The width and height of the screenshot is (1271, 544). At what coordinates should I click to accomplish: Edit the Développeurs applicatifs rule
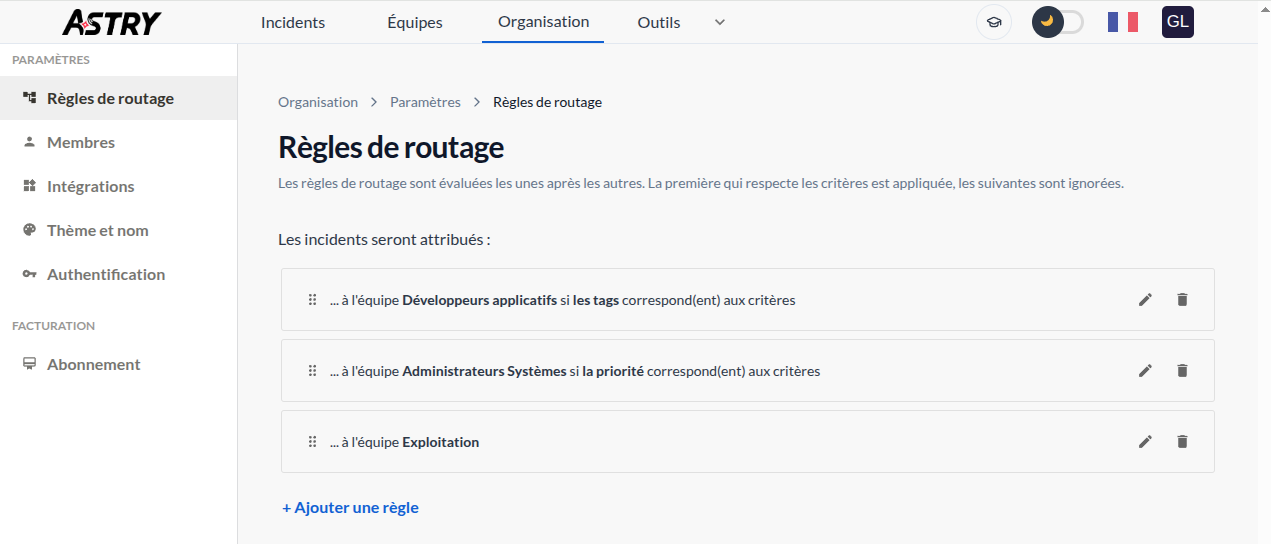1146,299
